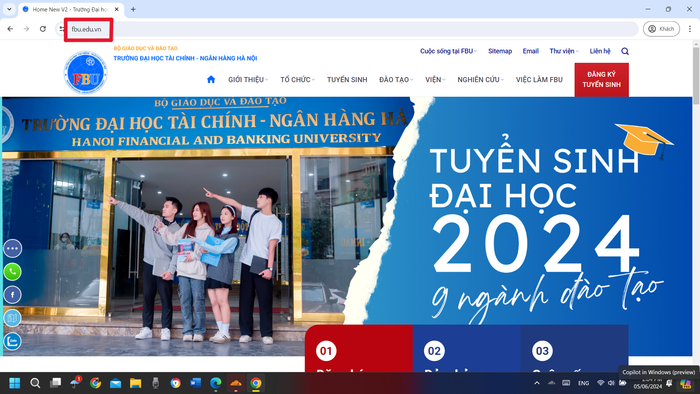Screen dimensions: 700x394
Task: Go back with the browser back arrow
Action: (10, 29)
